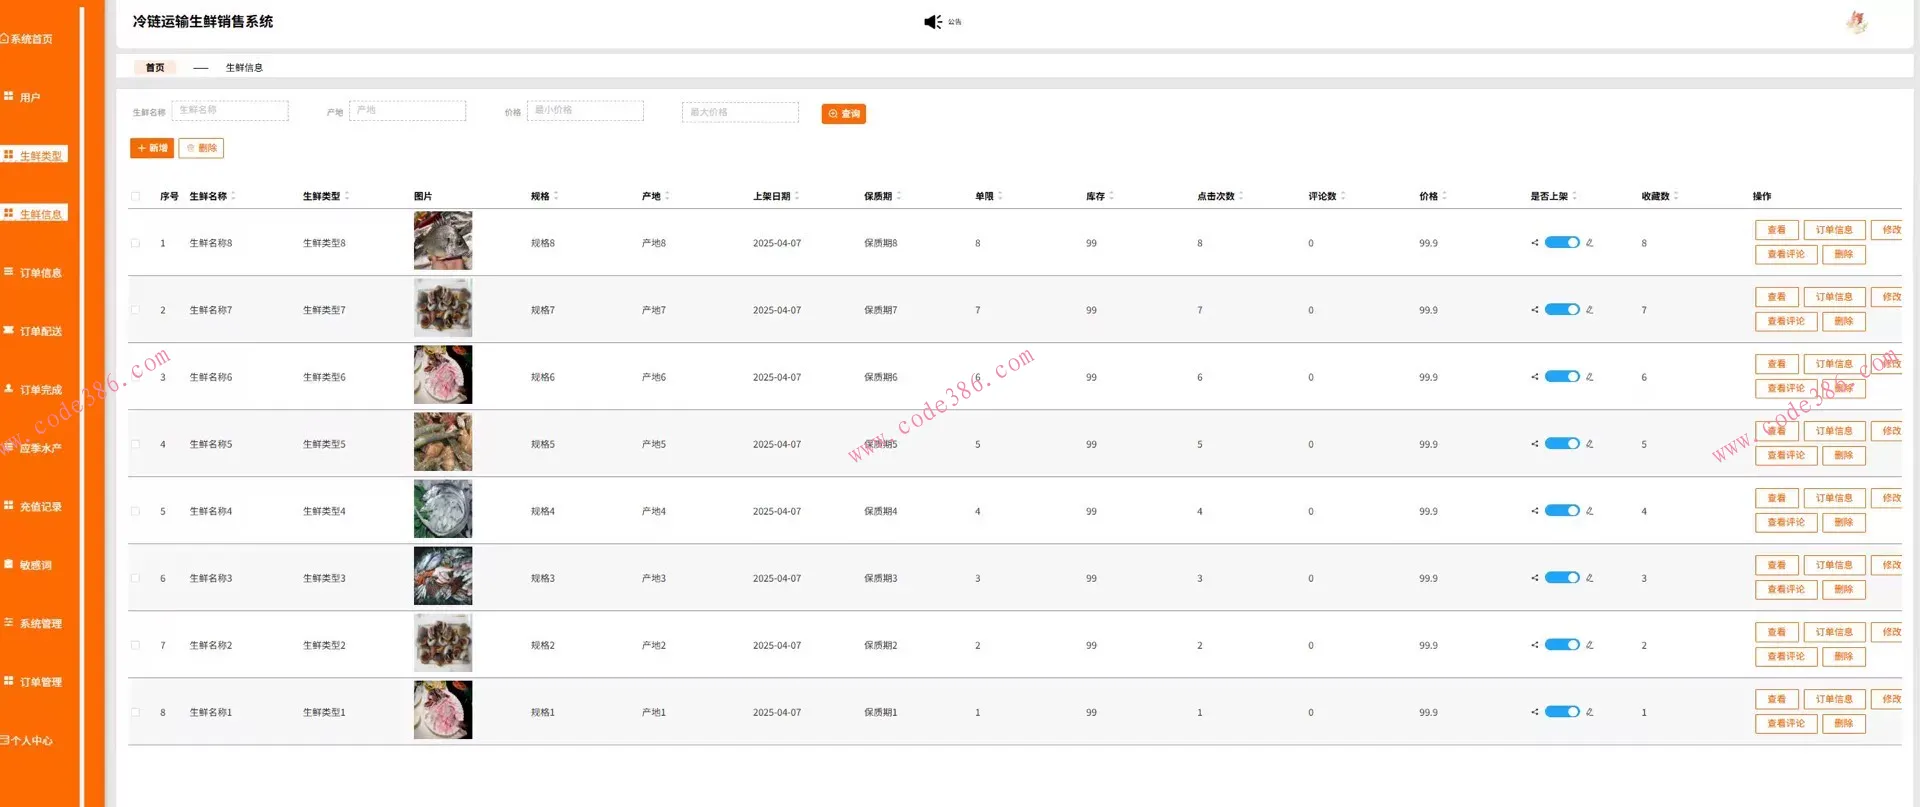The width and height of the screenshot is (1920, 807).
Task: Click 查看评论 button for 生鲜名称1 row
Action: point(1785,723)
